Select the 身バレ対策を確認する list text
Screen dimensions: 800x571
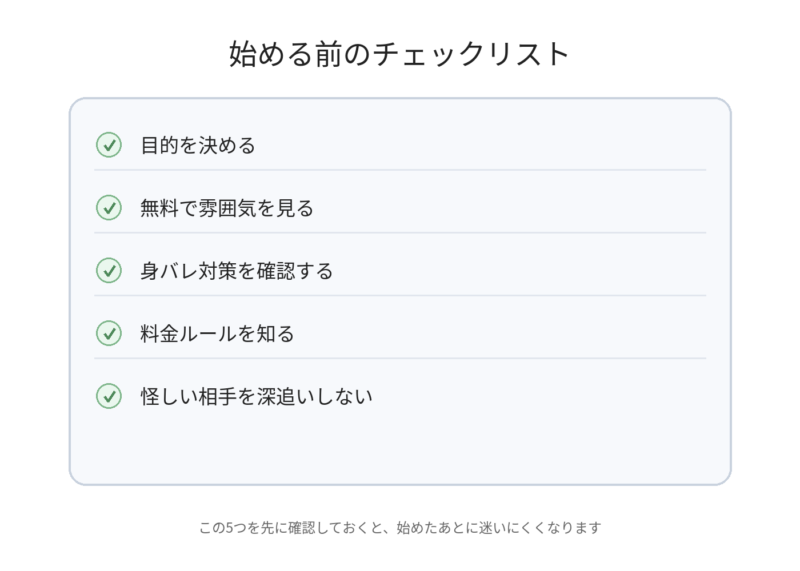[x=236, y=270]
